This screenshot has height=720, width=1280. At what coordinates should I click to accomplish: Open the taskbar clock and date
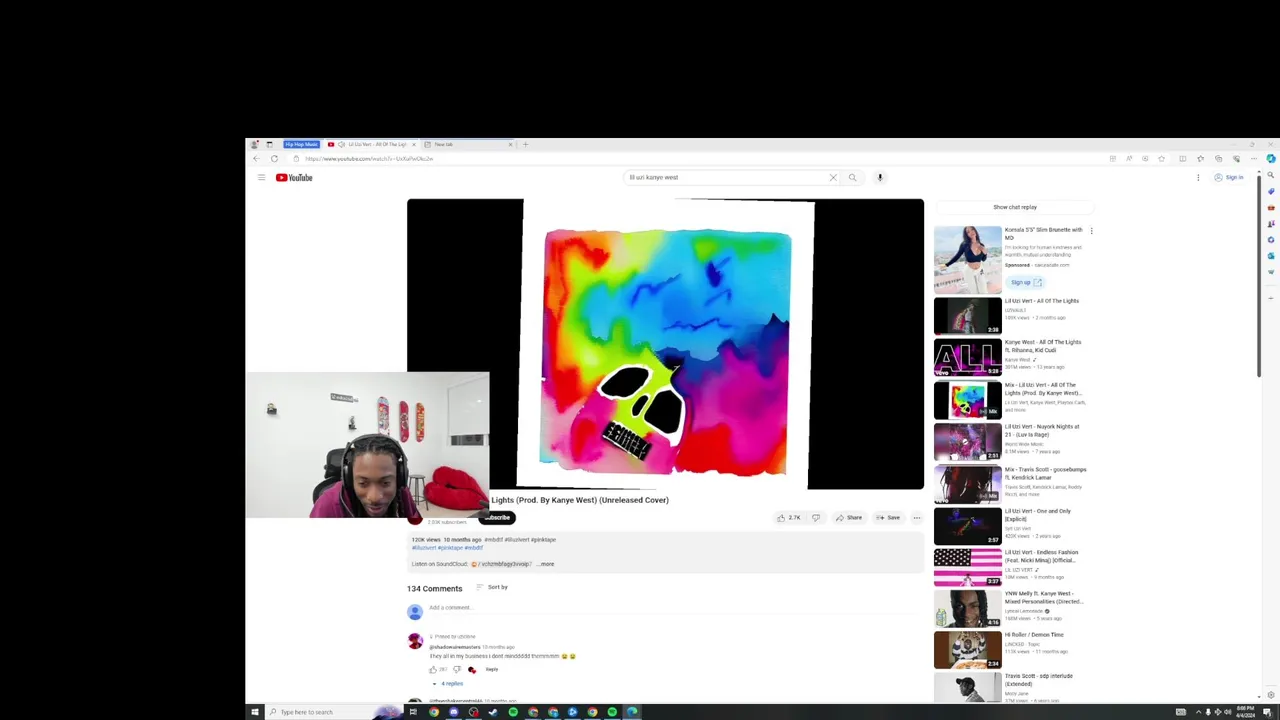click(1246, 712)
